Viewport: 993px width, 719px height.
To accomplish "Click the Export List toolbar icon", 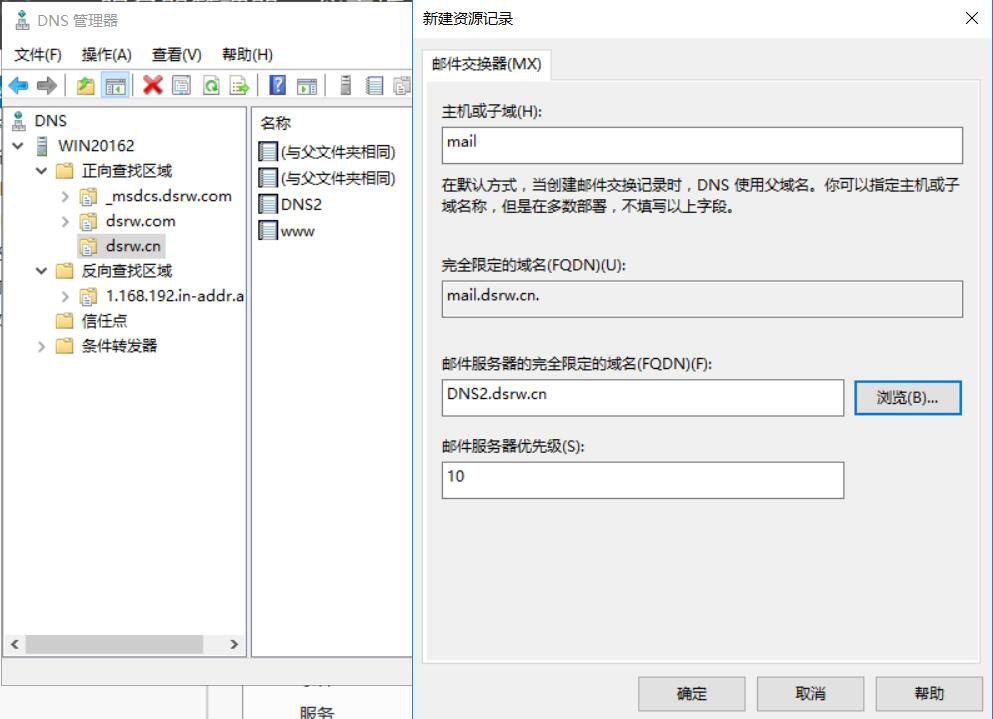I will (x=239, y=86).
